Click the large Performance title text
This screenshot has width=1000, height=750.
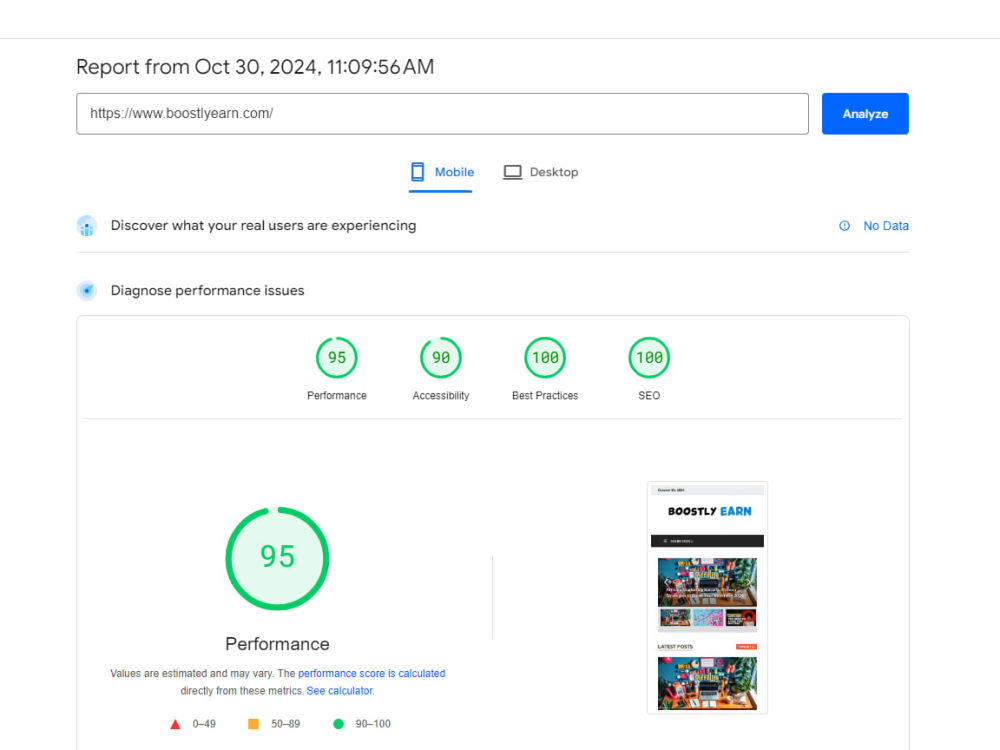point(277,644)
